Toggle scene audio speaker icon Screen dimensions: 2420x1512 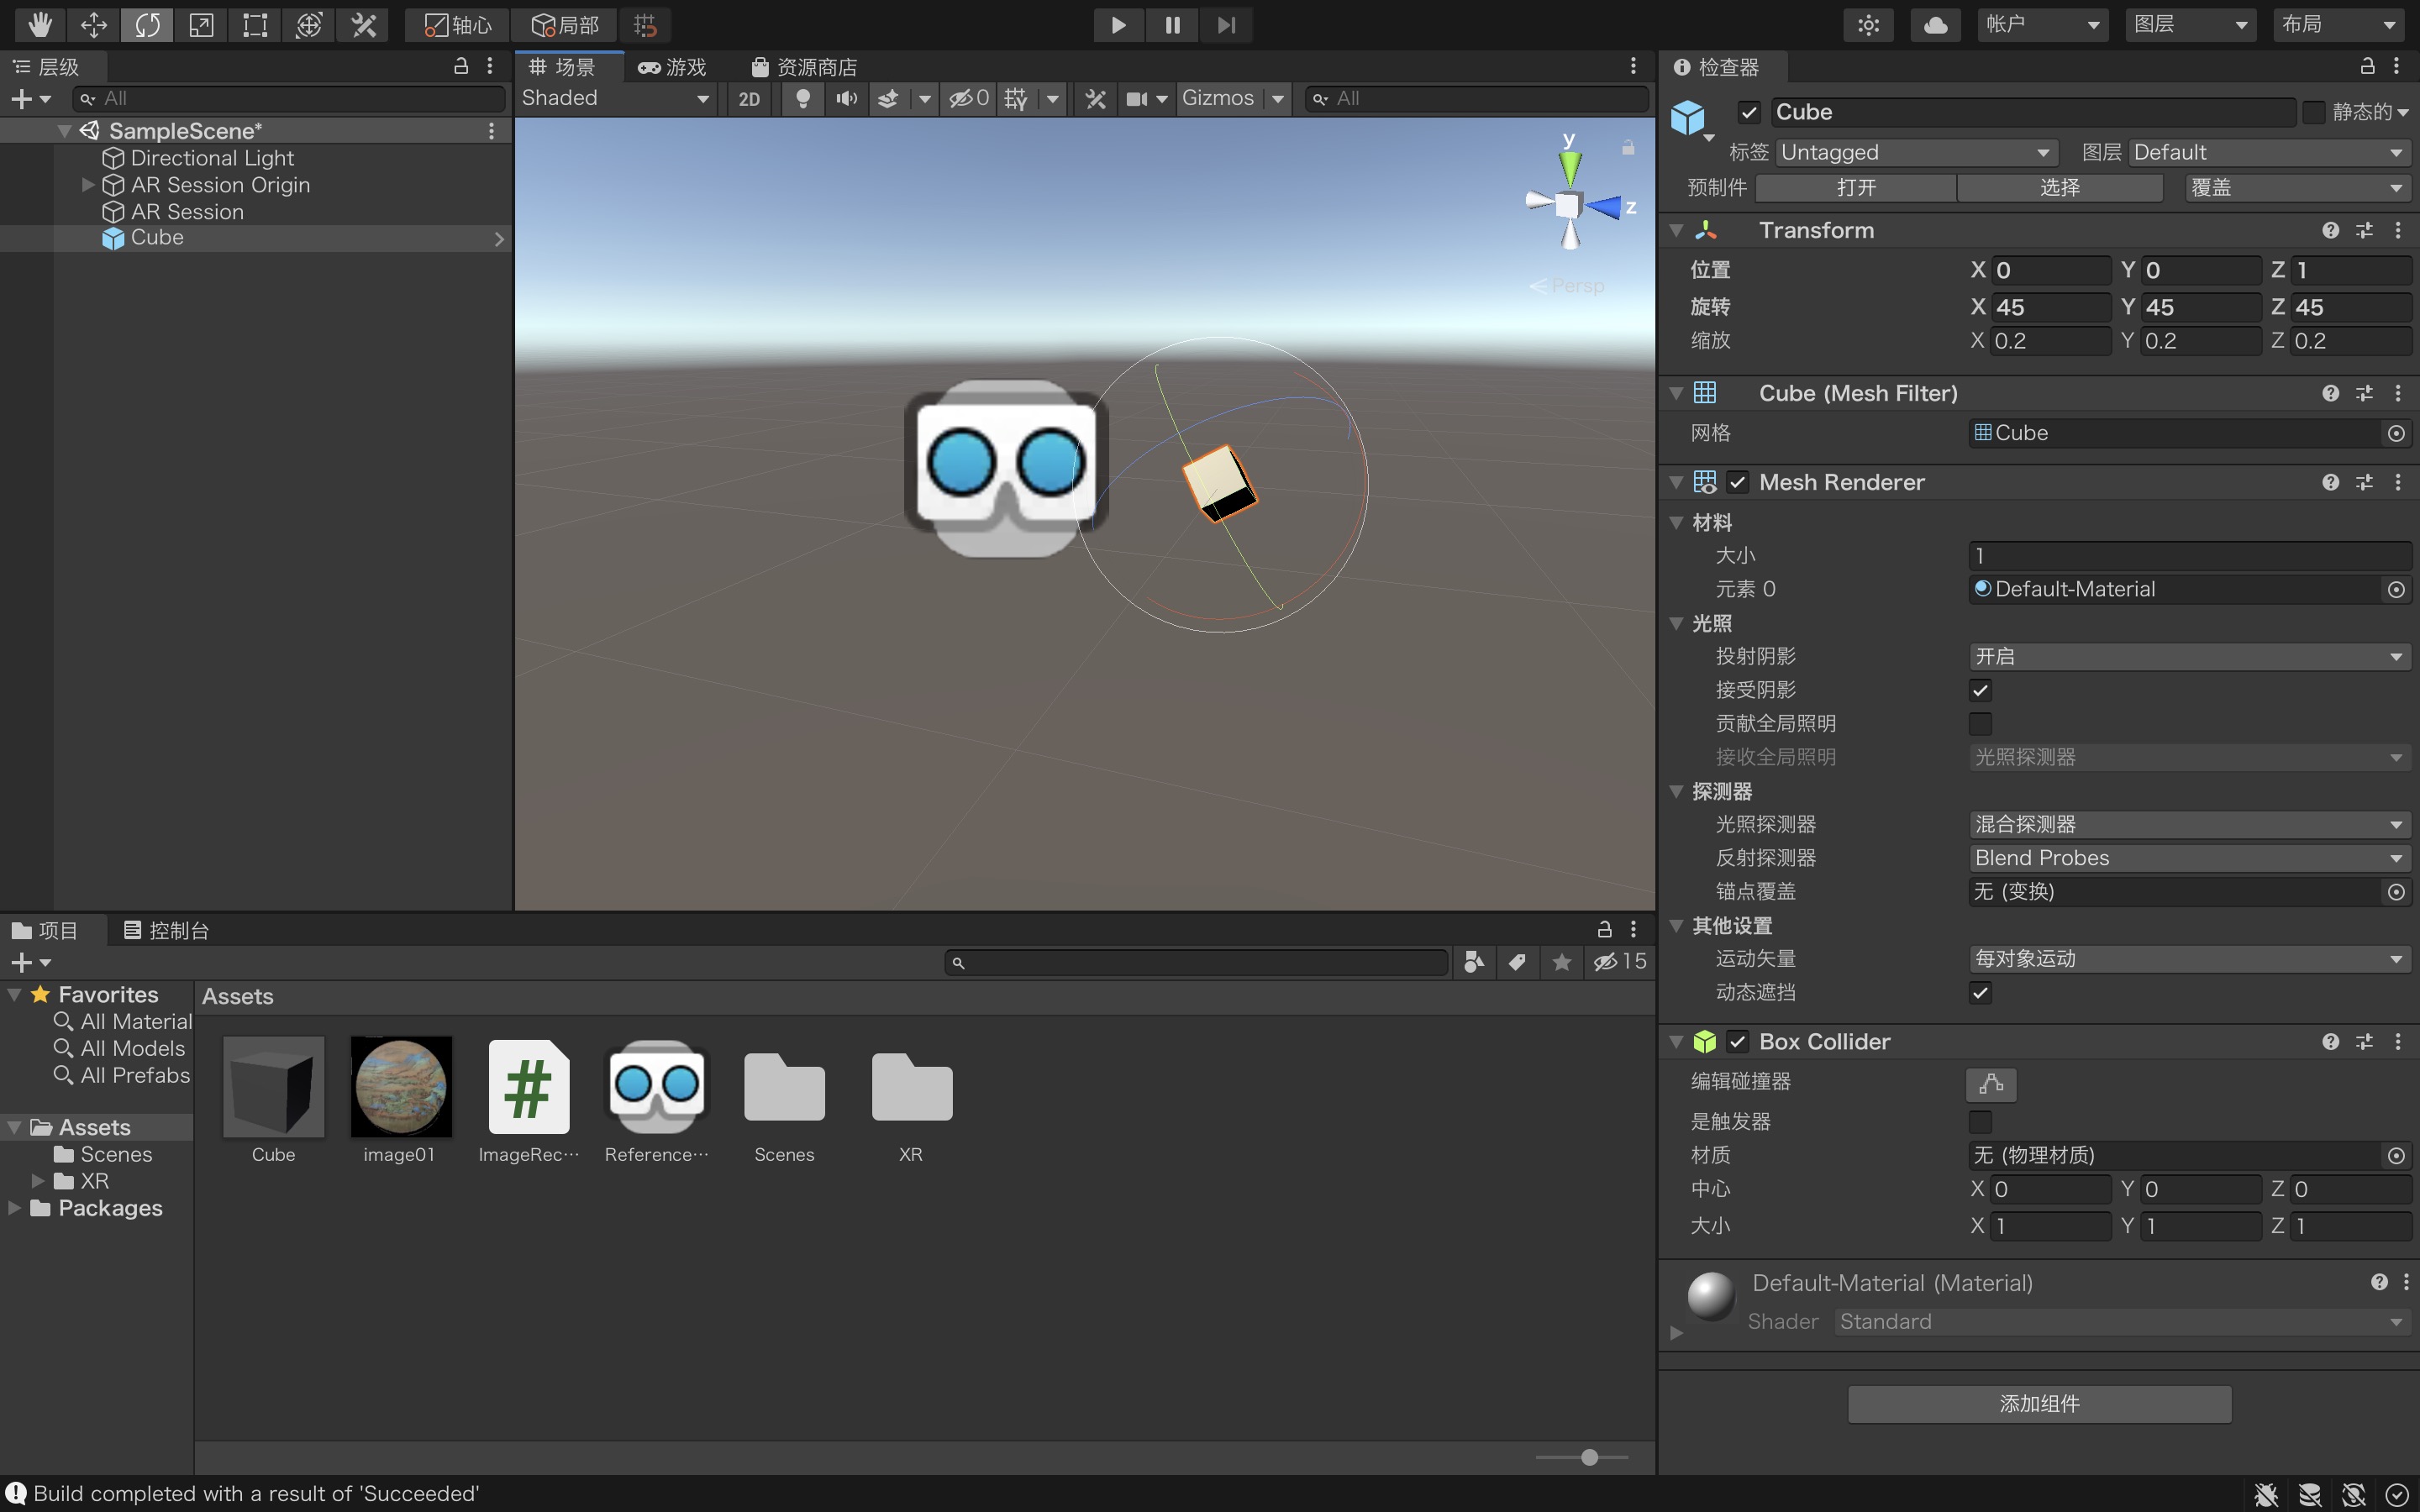pos(846,98)
